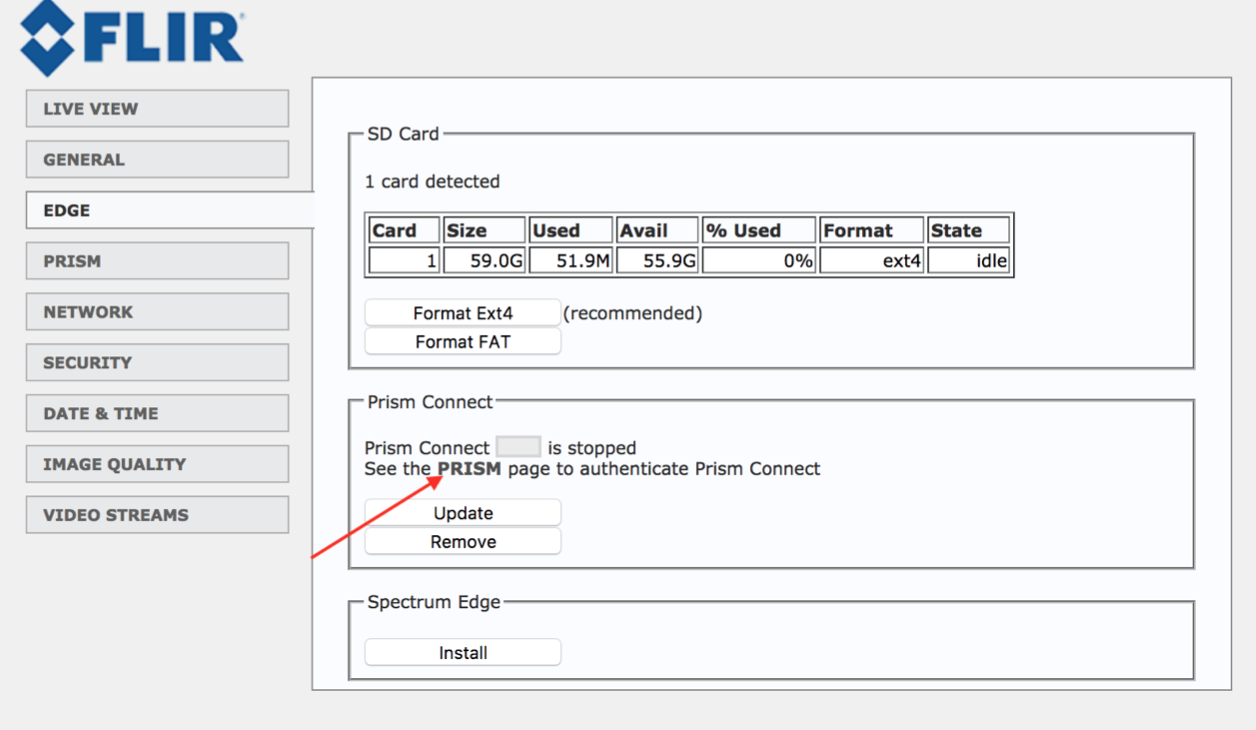Click card number 1 cell

[404, 261]
